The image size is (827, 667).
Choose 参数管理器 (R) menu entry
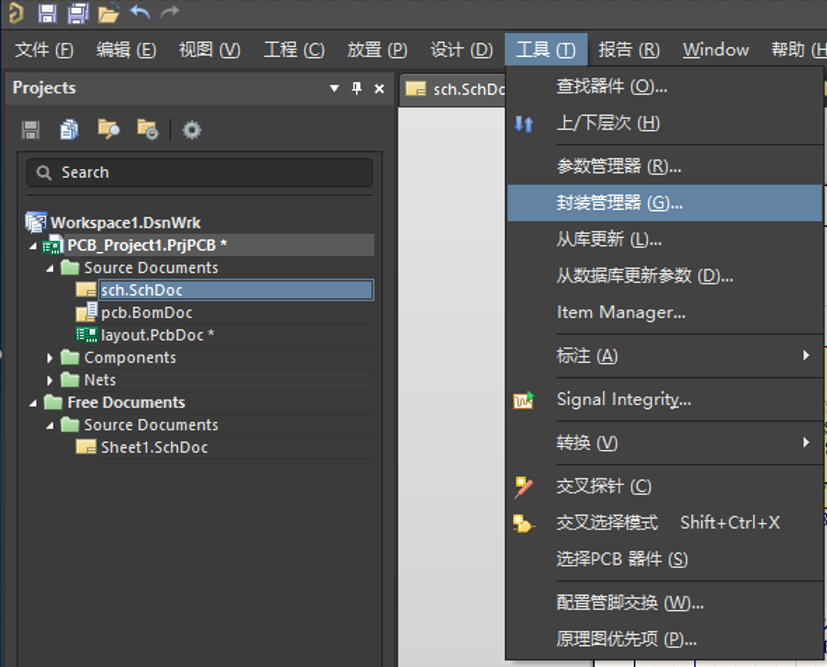pyautogui.click(x=665, y=167)
